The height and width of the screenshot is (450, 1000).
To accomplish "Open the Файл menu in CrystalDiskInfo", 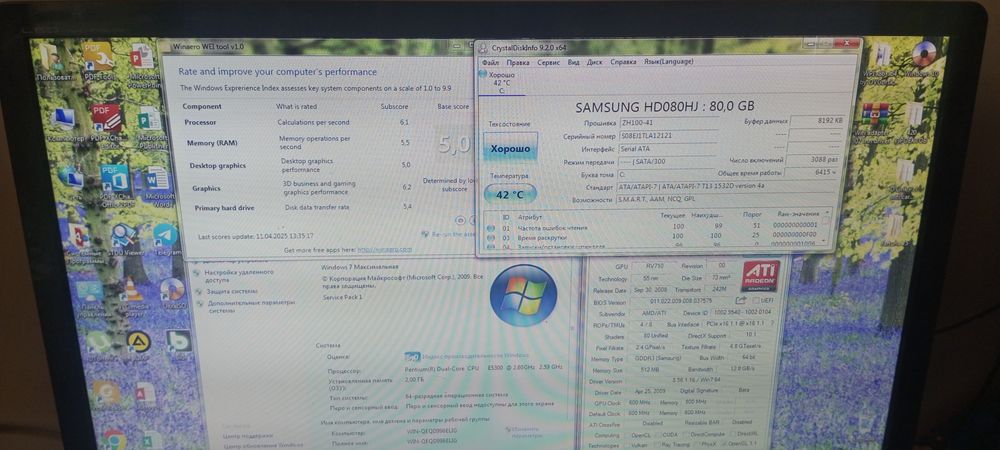I will click(490, 62).
